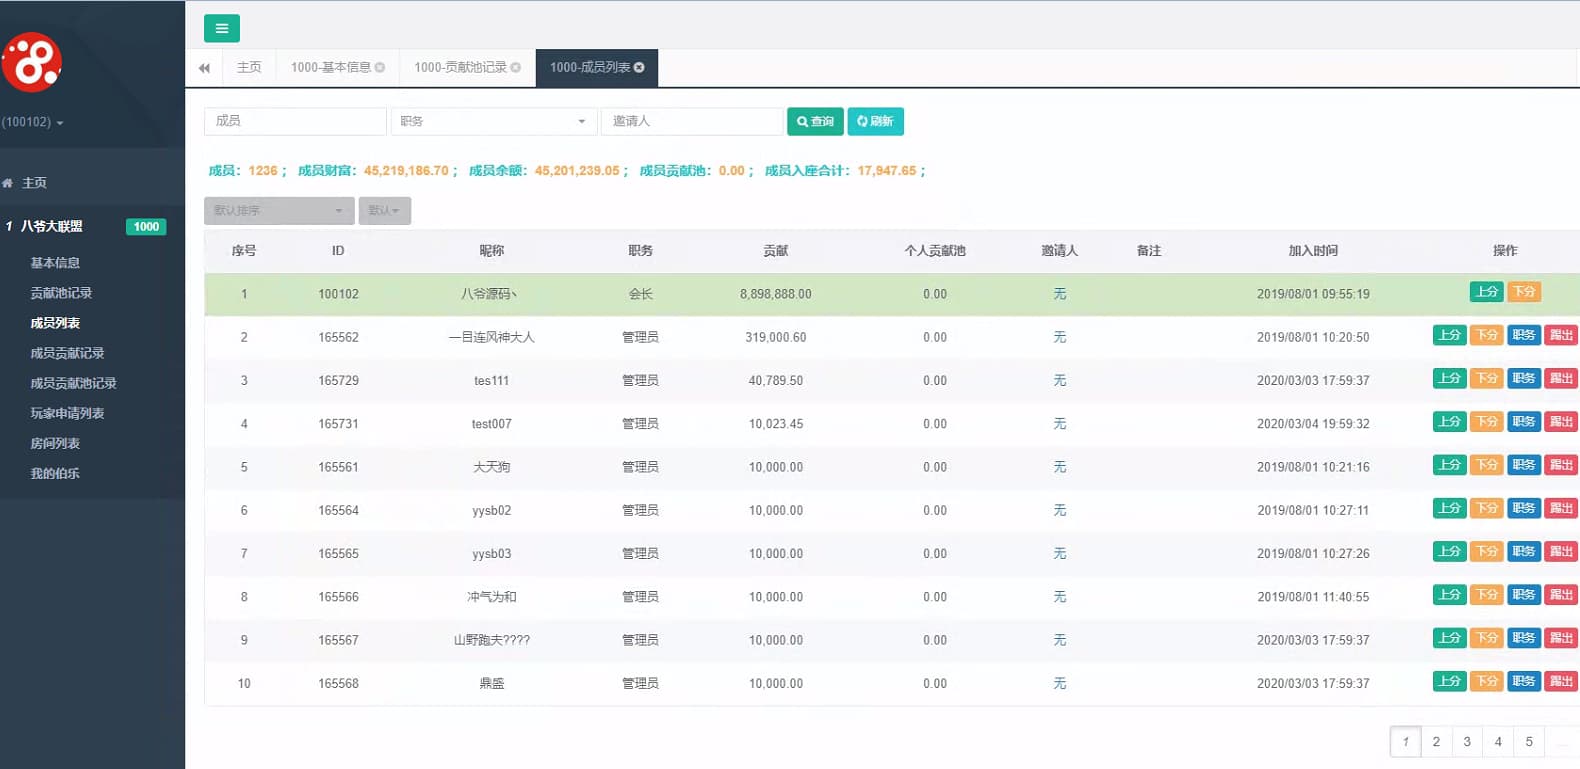Close the 1000-基本信息 tab
1580x769 pixels.
click(380, 68)
